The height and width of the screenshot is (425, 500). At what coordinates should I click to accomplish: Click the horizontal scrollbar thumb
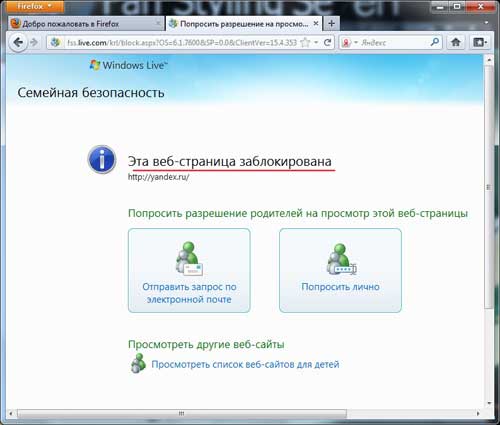[x=182, y=414]
